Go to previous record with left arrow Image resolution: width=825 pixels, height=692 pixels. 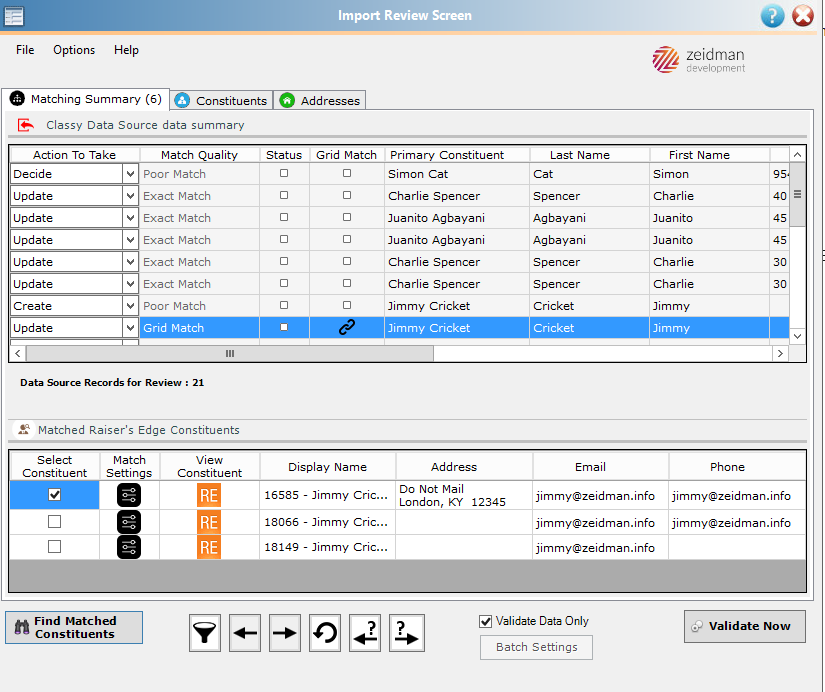245,633
